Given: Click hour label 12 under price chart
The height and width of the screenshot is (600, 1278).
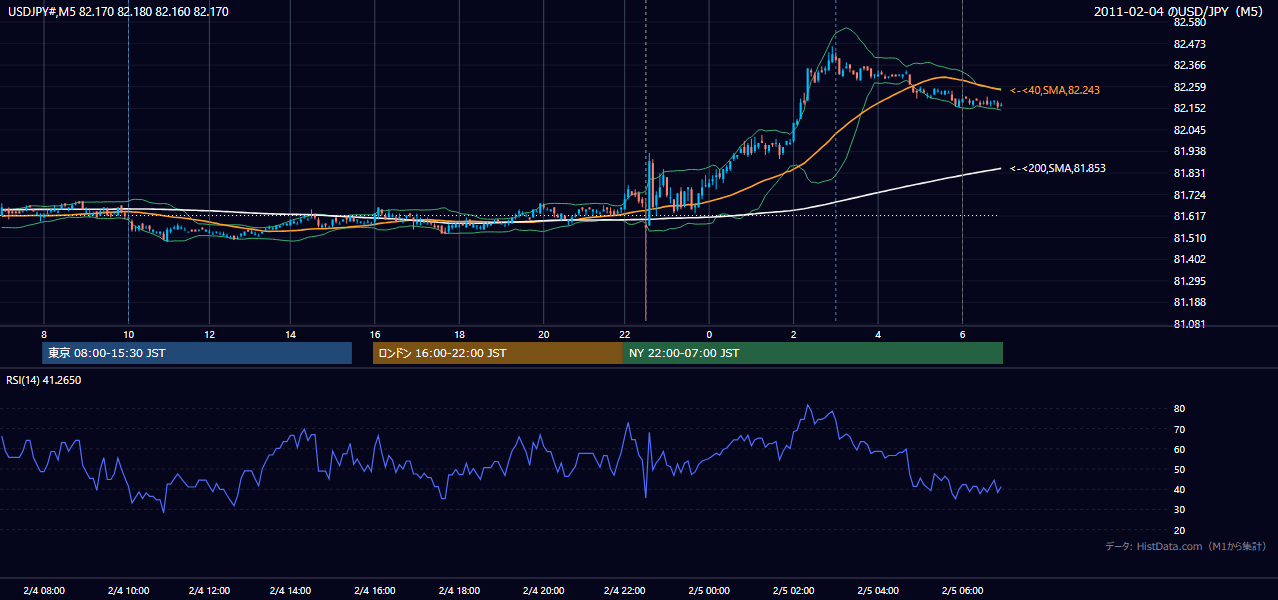Looking at the screenshot, I should tap(211, 334).
